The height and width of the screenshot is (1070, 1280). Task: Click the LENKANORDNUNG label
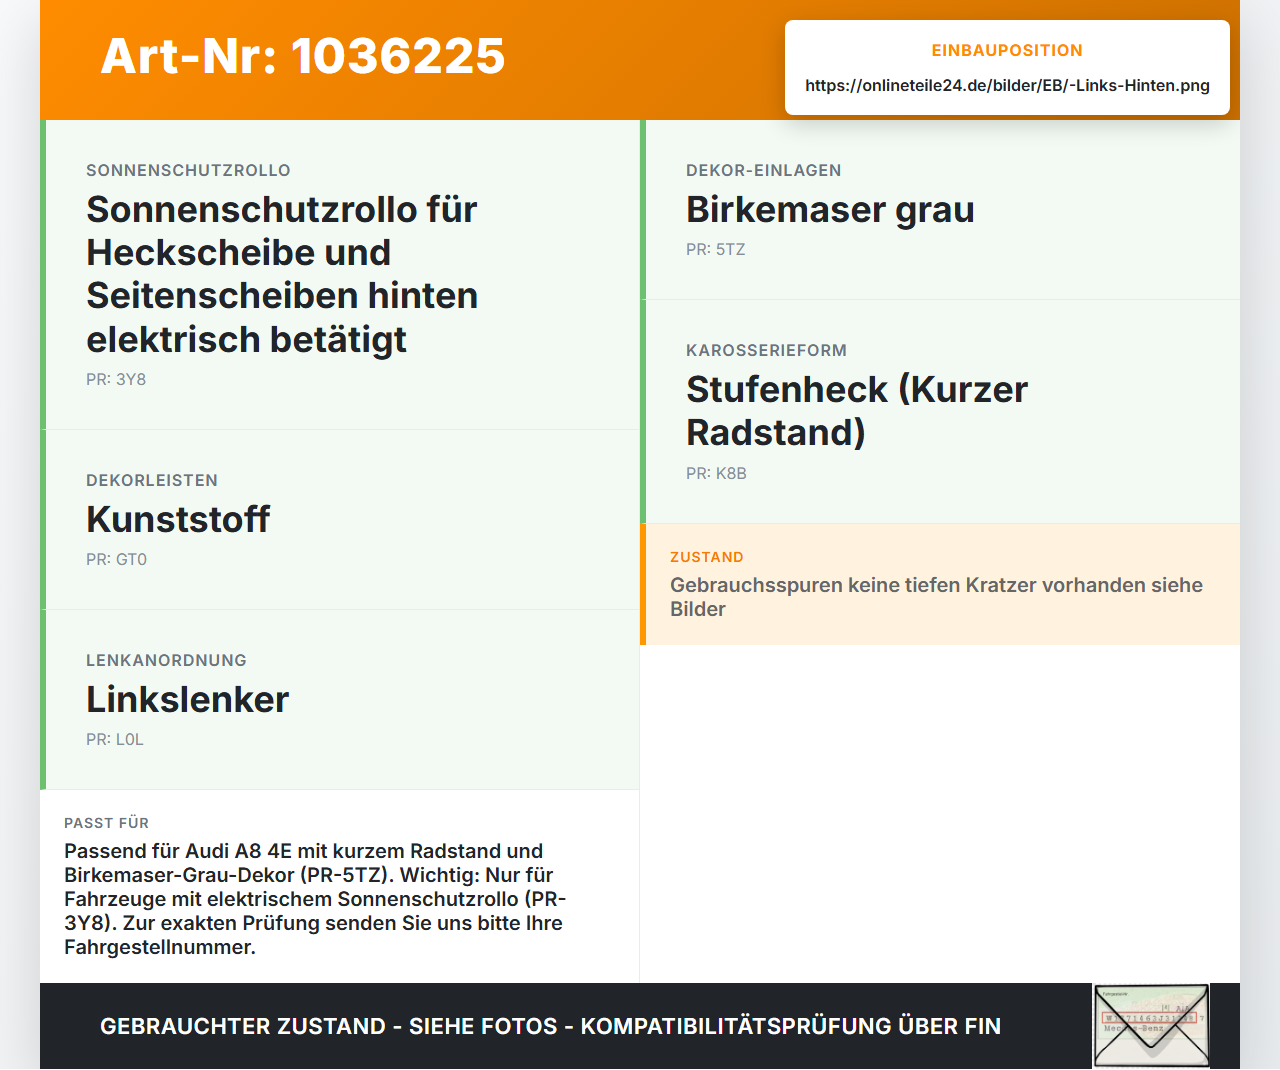pyautogui.click(x=166, y=660)
